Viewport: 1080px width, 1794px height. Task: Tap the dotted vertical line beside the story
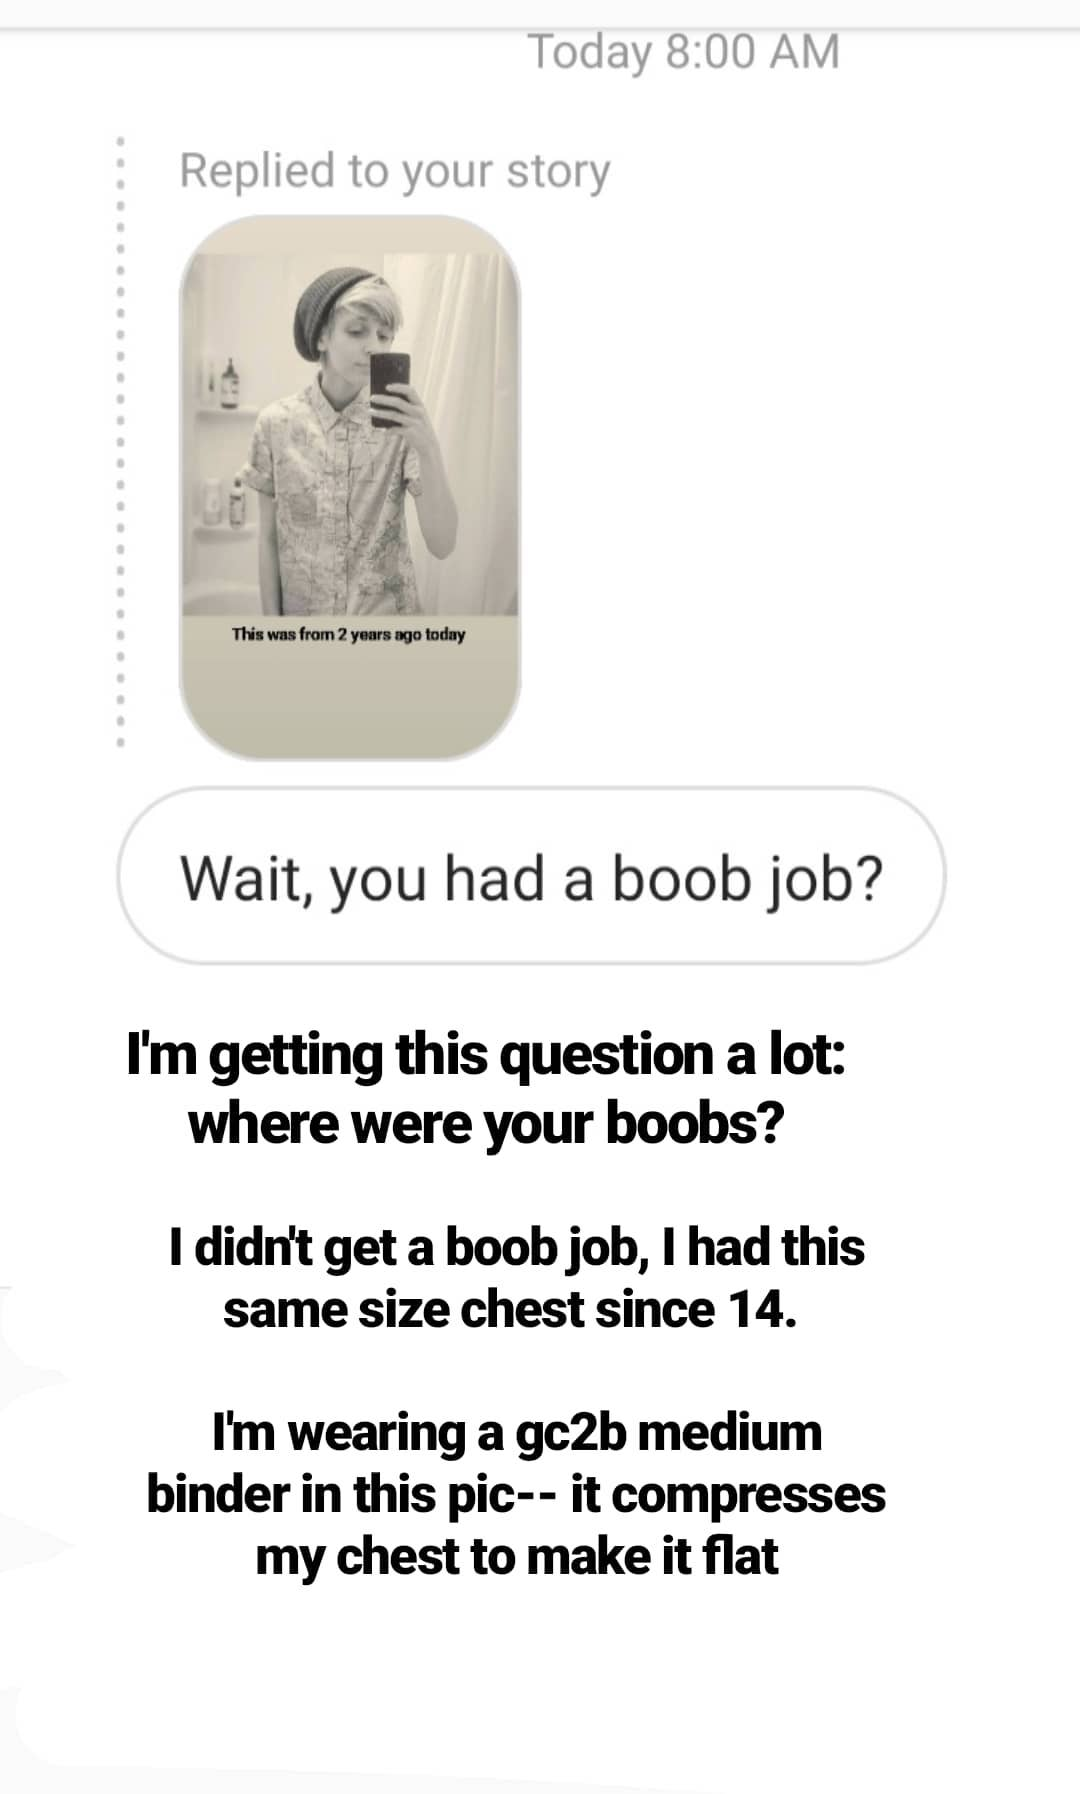click(x=118, y=441)
